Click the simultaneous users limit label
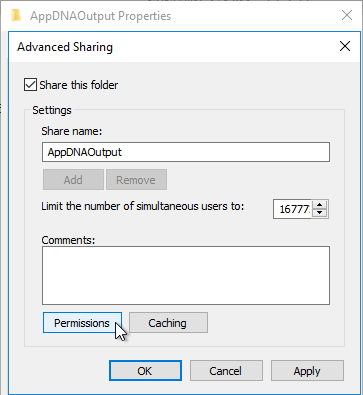363x395 pixels. (143, 206)
